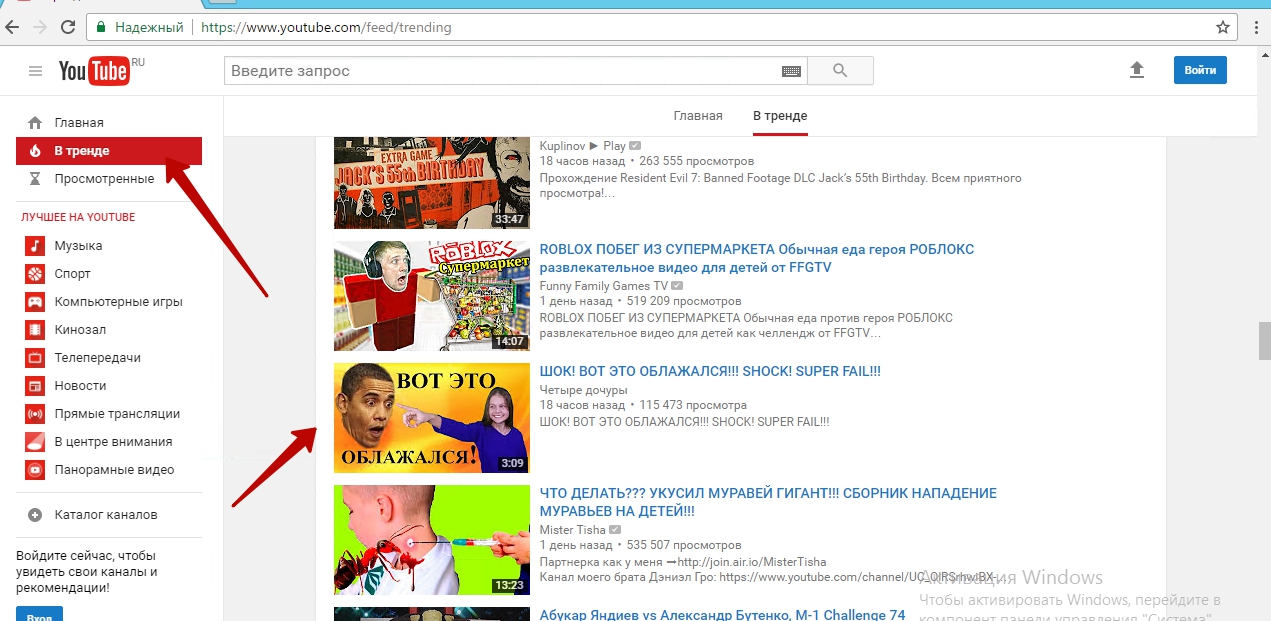
Task: Switch to the Главная tab above the feed
Action: pos(698,116)
